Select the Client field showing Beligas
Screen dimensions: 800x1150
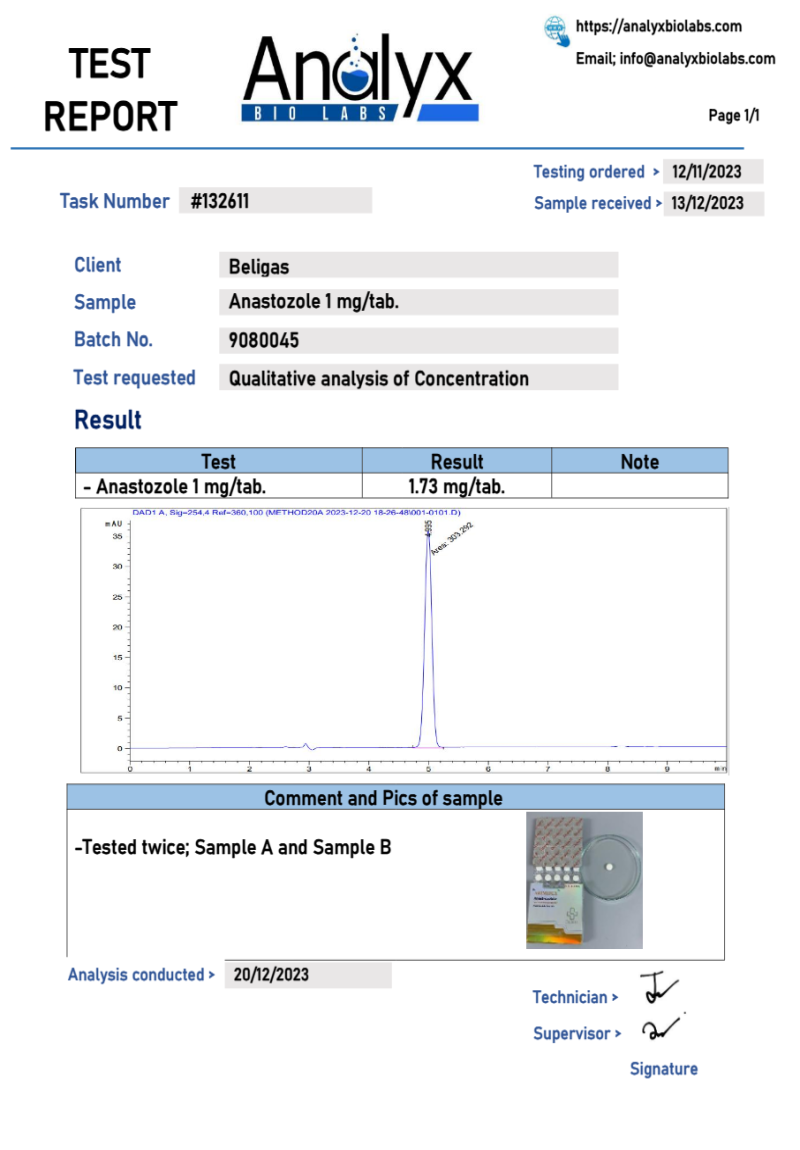pyautogui.click(x=417, y=266)
